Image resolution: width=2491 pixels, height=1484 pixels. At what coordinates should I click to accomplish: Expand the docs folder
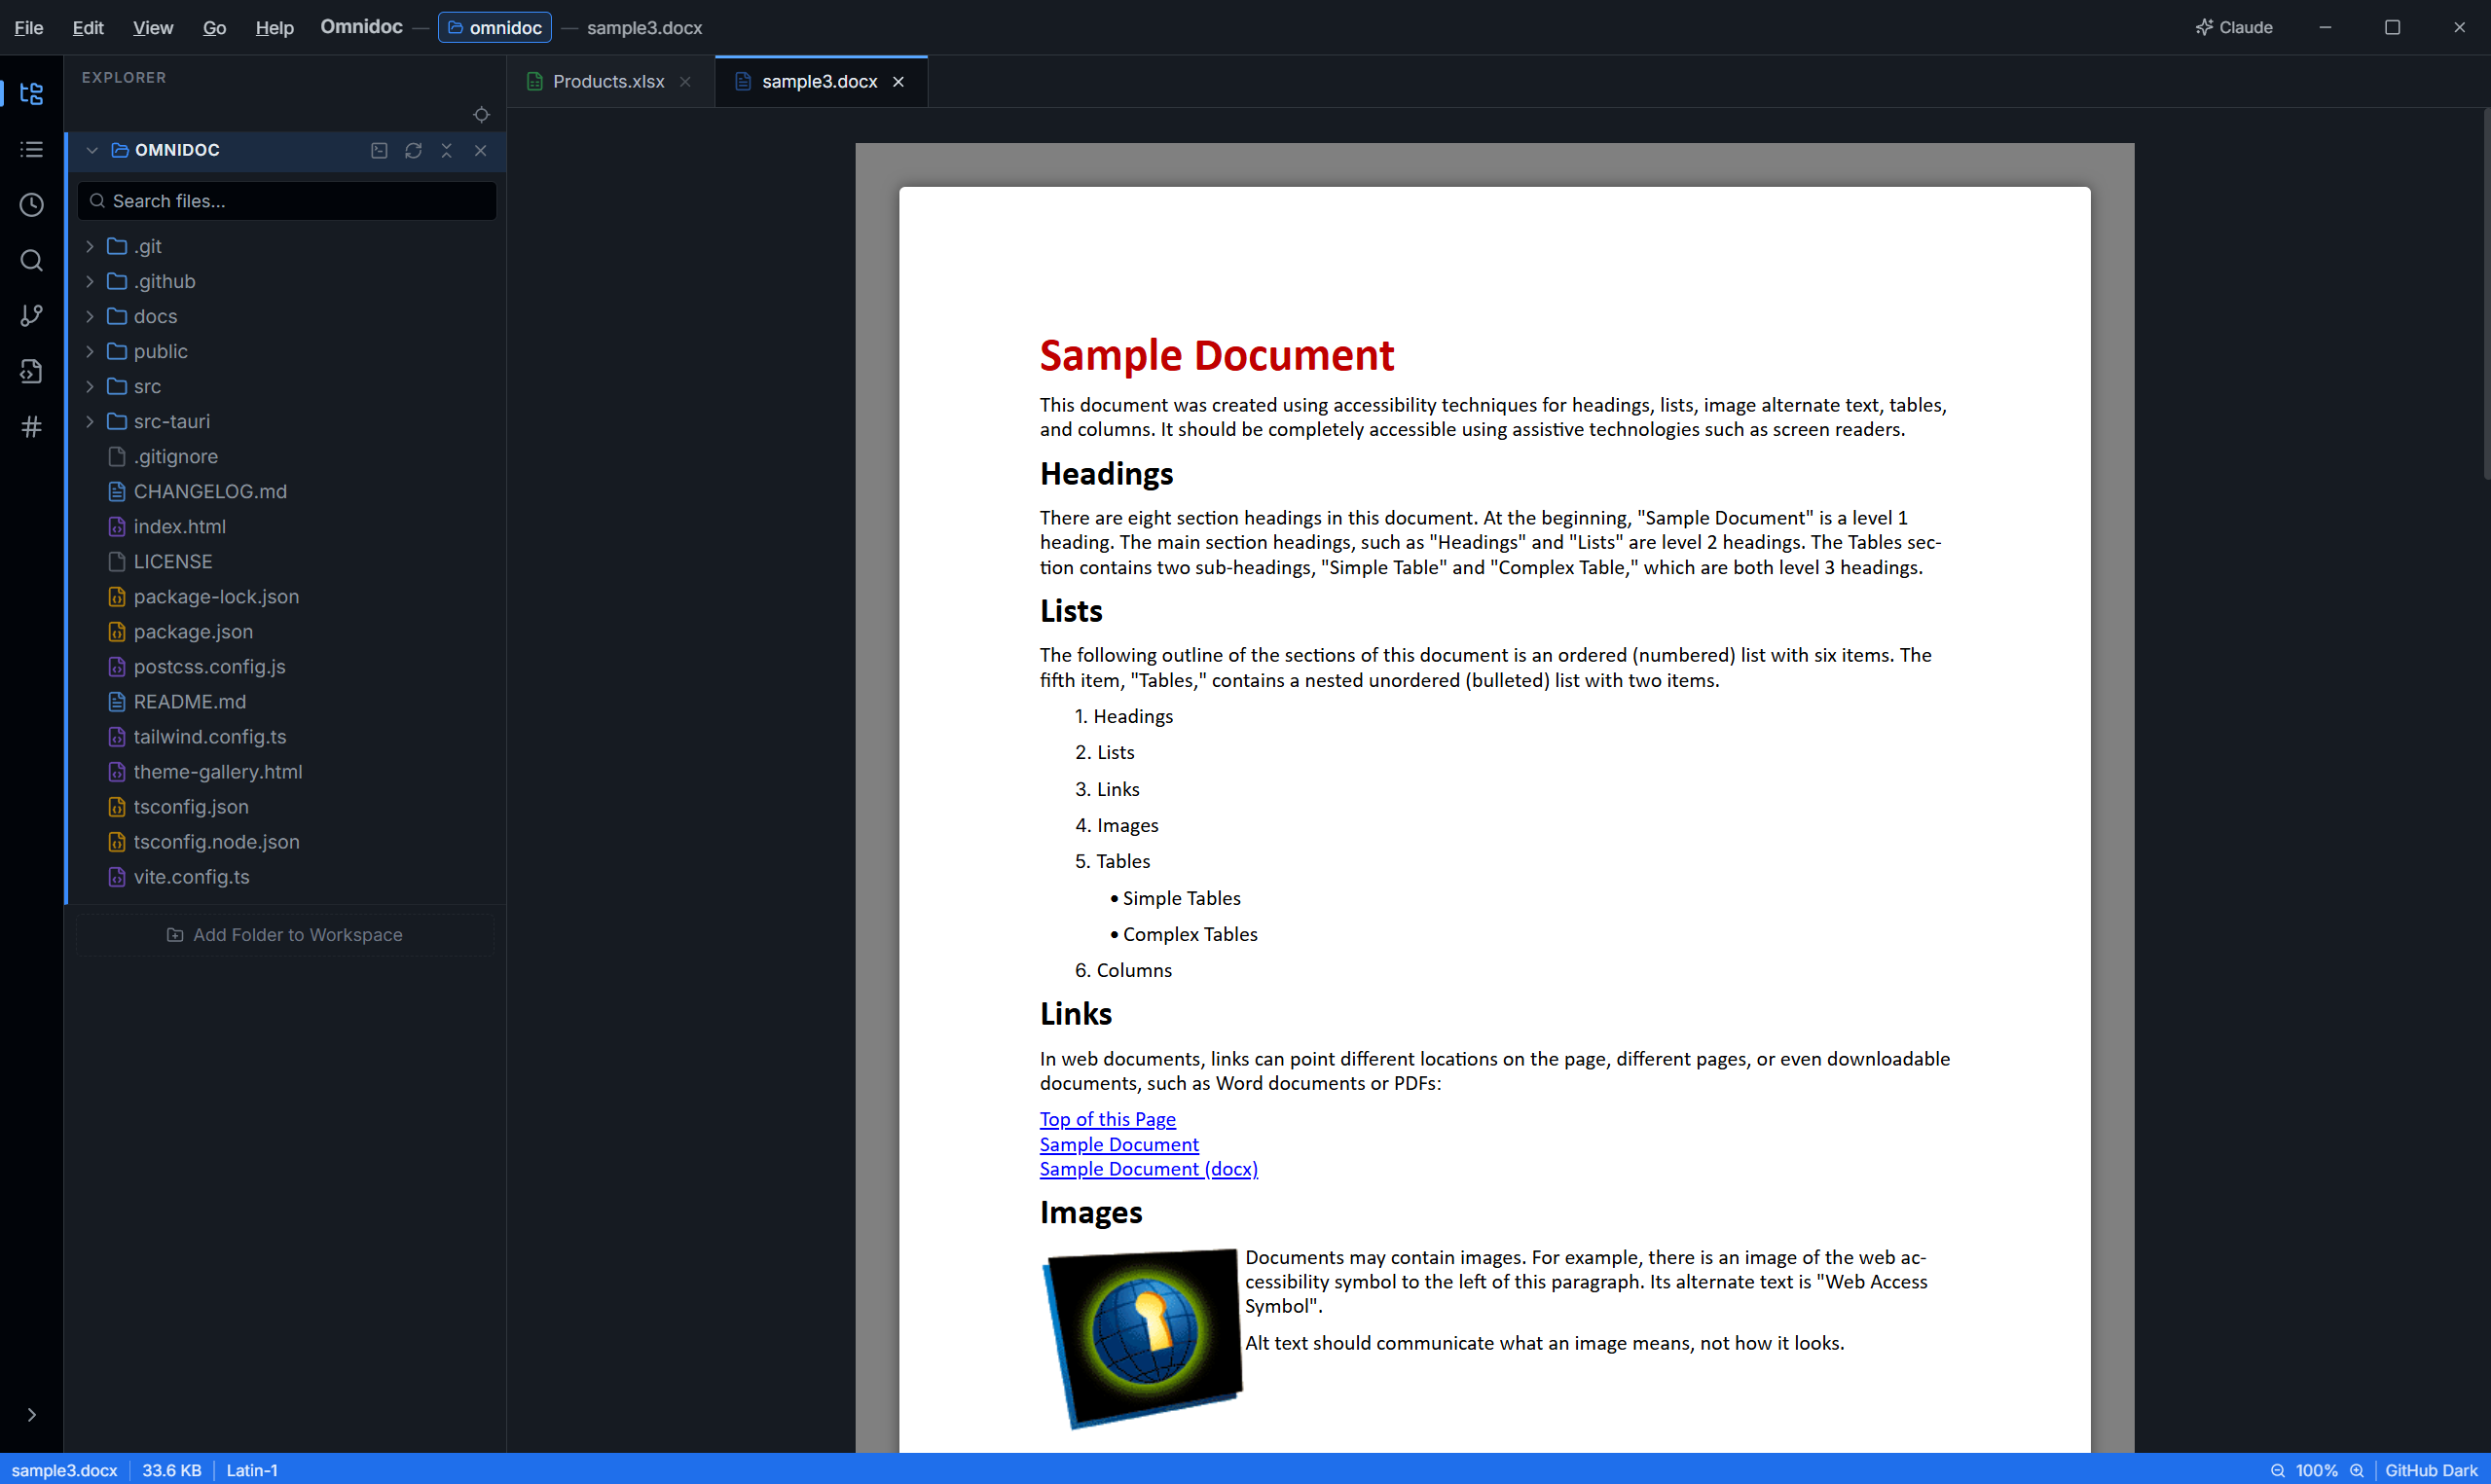coord(90,316)
